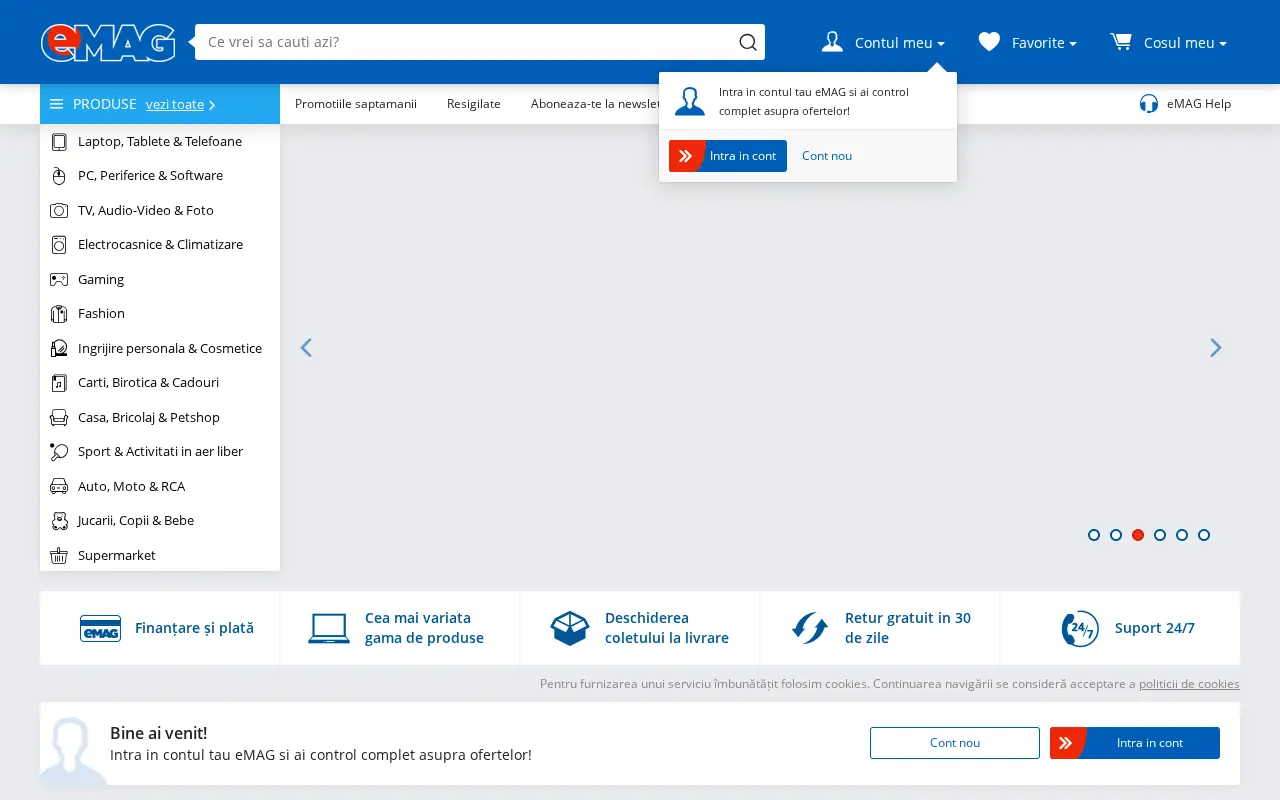Click the PC, Periferice mouse icon
The height and width of the screenshot is (800, 1280).
point(59,176)
